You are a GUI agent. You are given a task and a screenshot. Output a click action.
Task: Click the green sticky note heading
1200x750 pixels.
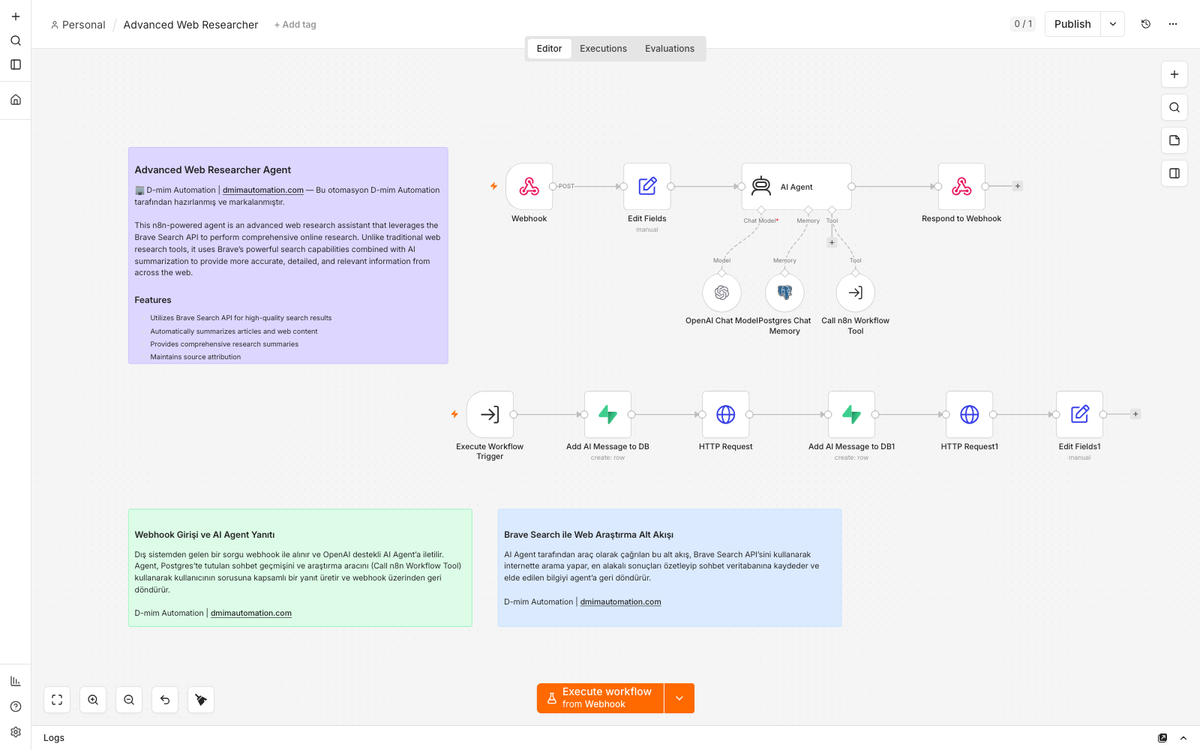(205, 535)
